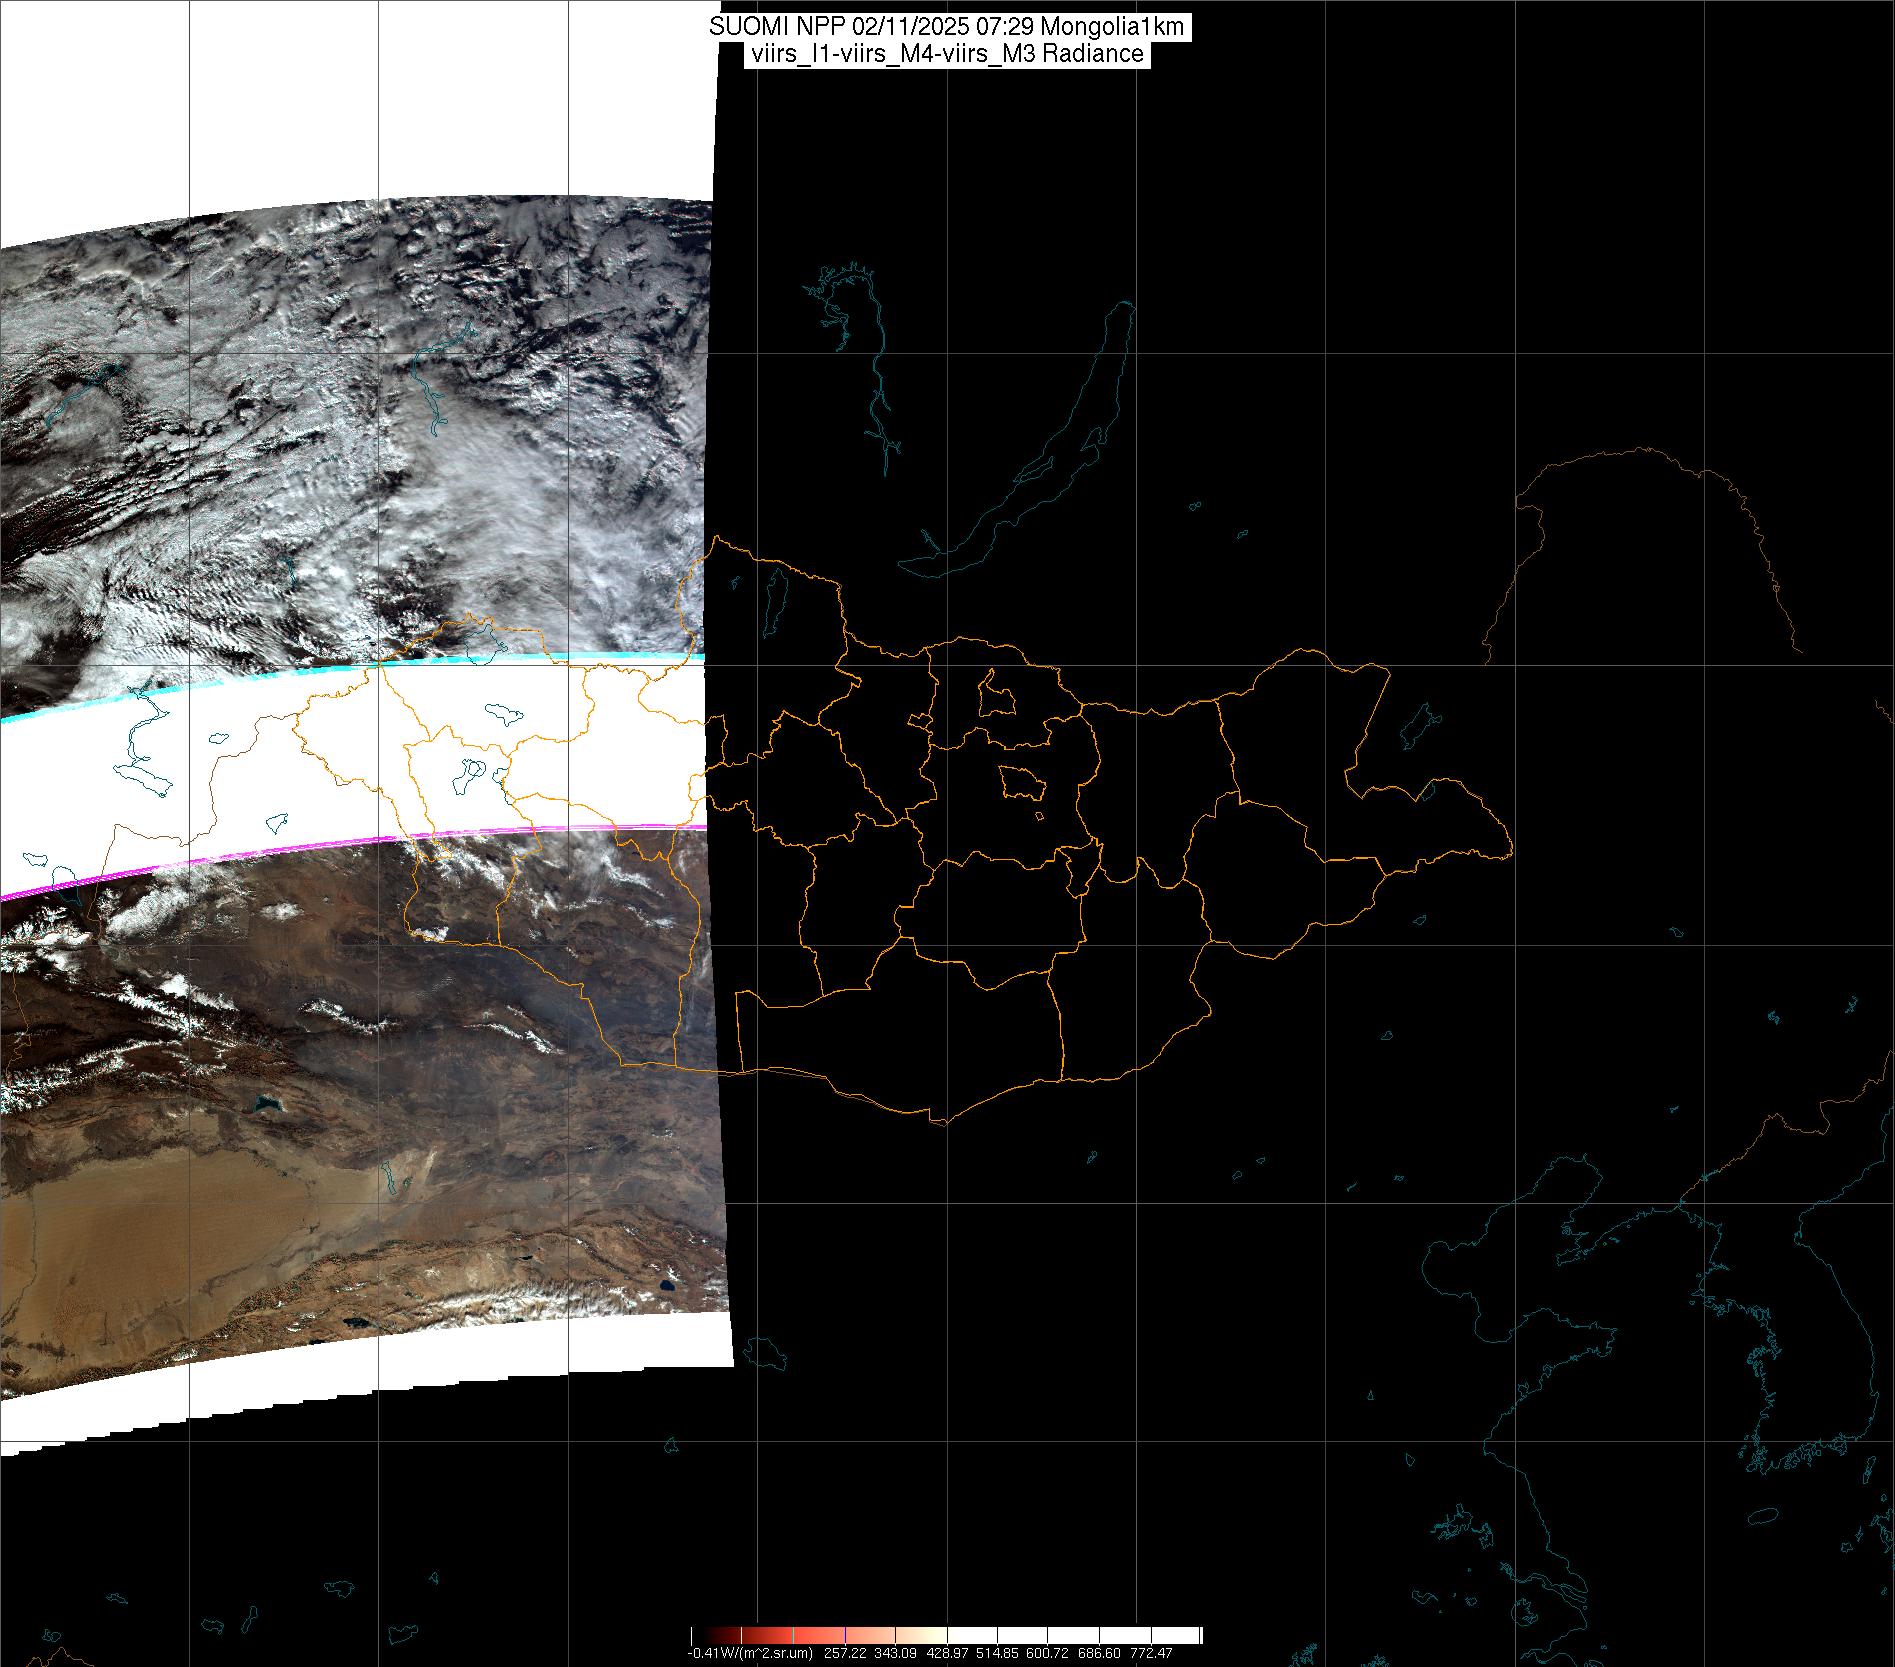
Task: Click the Lake Khövsgöl outline in northern Mongolia
Action: click(775, 596)
